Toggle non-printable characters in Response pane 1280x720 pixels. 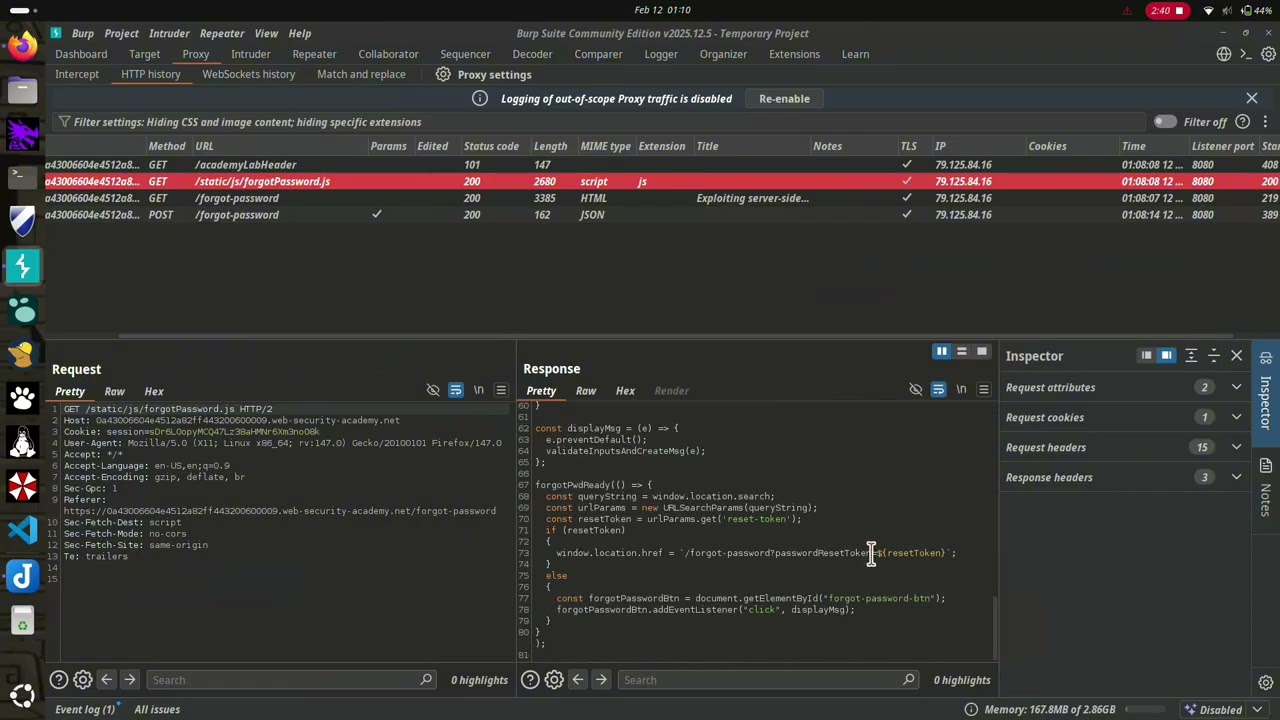961,390
